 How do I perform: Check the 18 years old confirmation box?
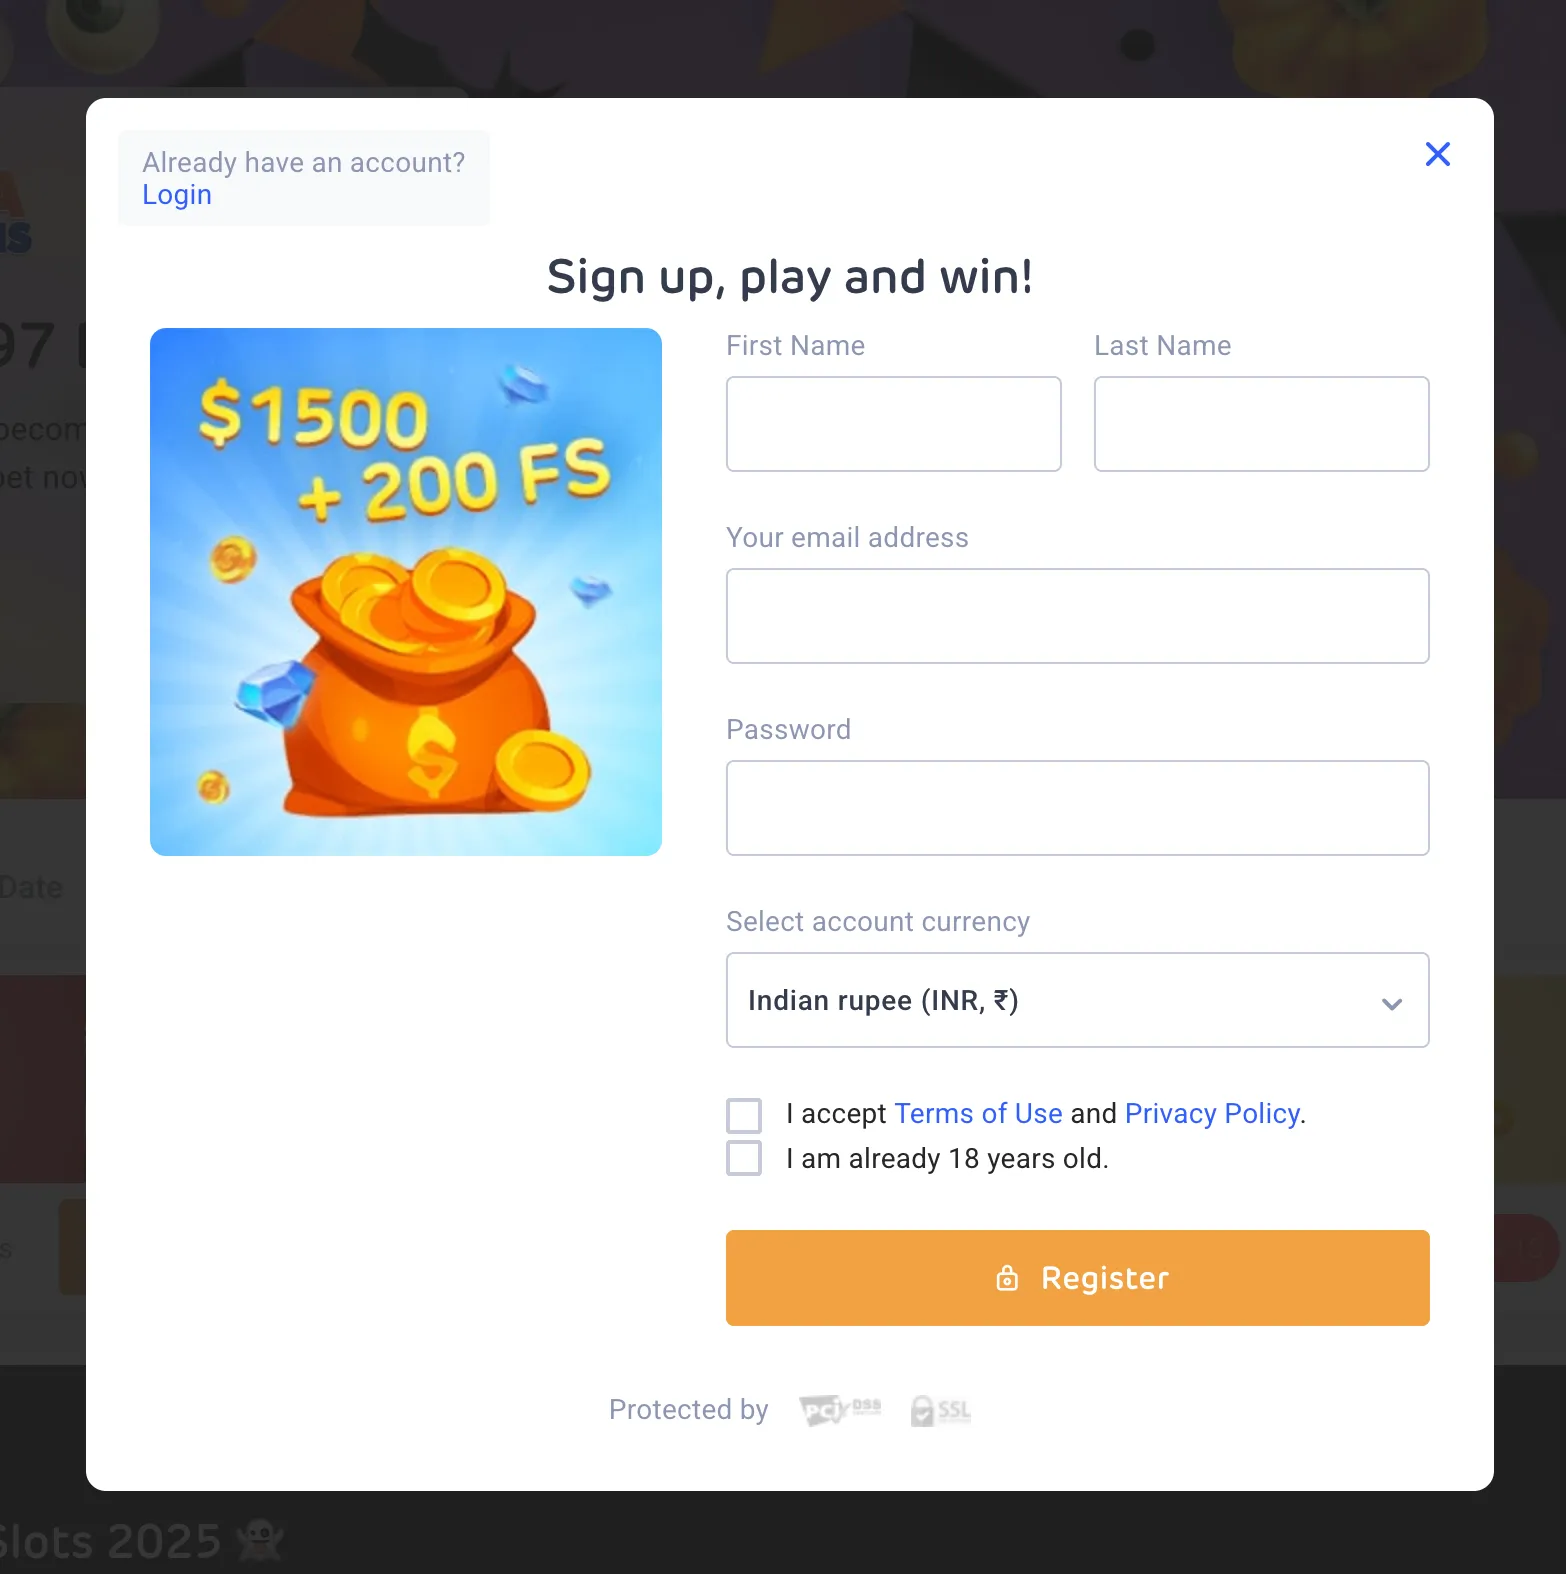pos(744,1158)
